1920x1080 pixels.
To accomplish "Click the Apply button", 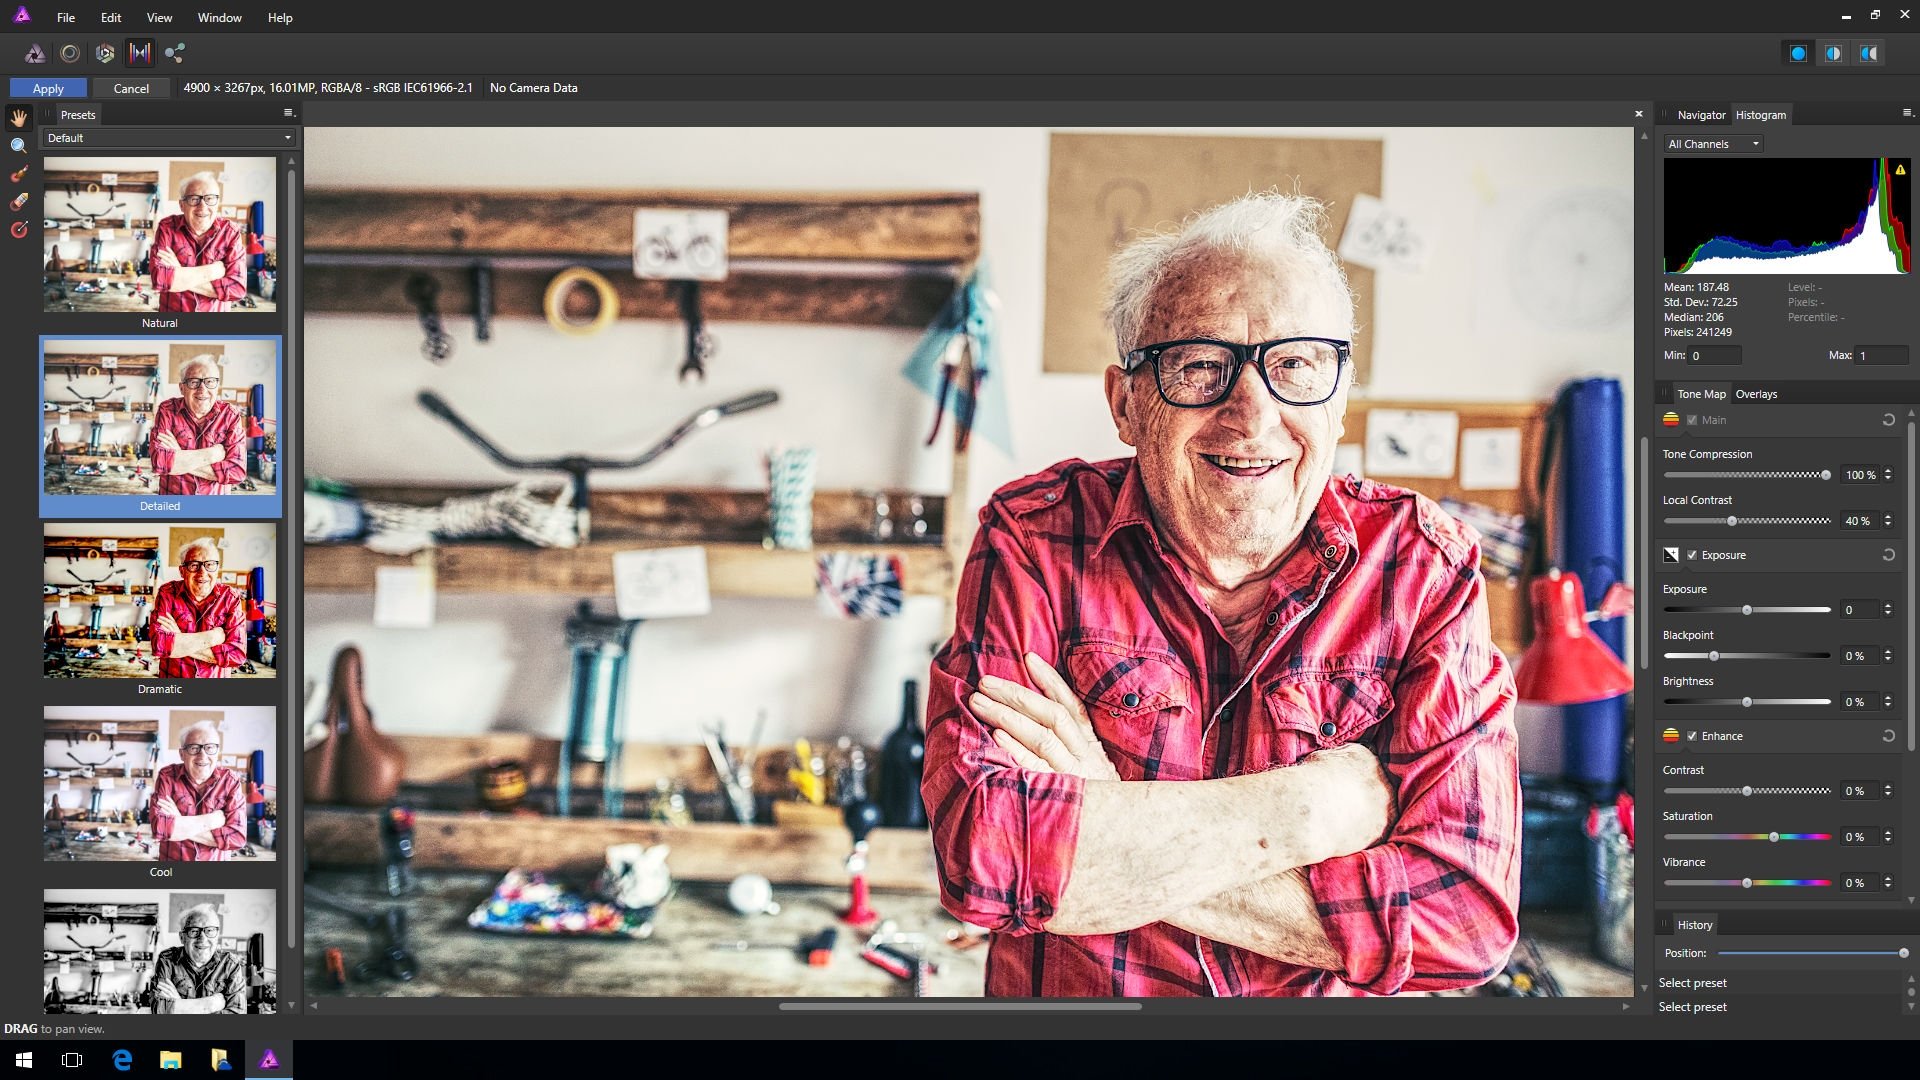I will 48,88.
